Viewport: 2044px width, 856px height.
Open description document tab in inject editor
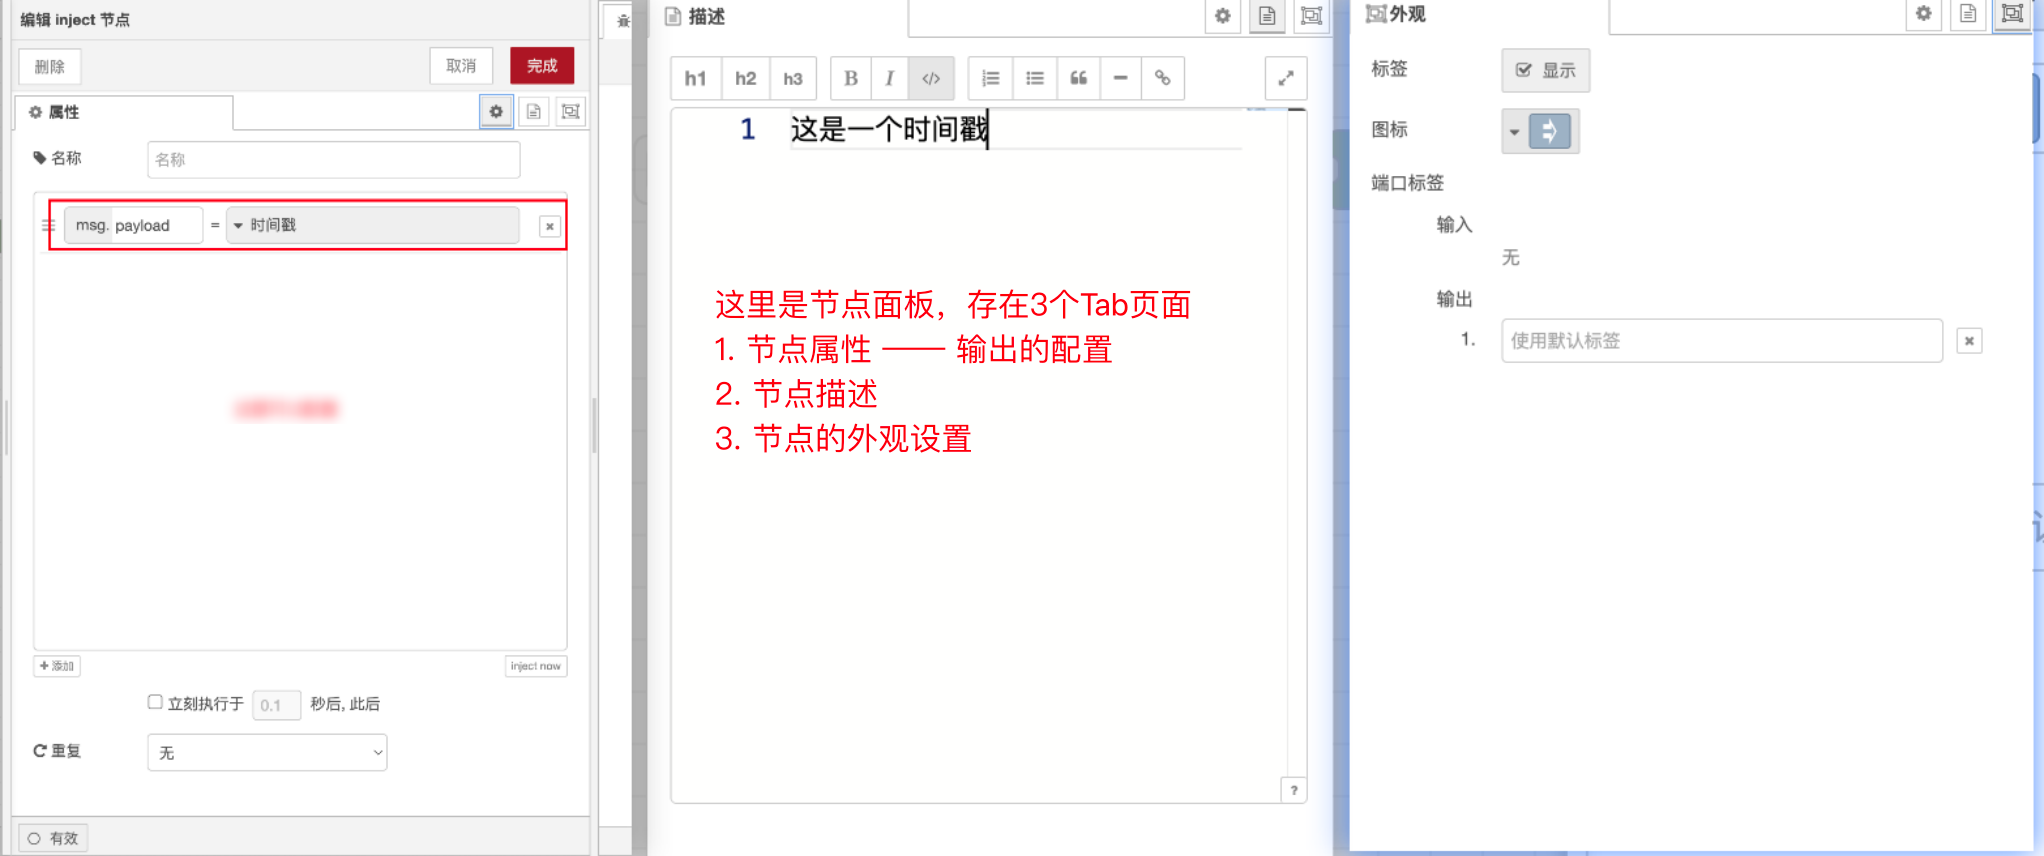pyautogui.click(x=534, y=111)
